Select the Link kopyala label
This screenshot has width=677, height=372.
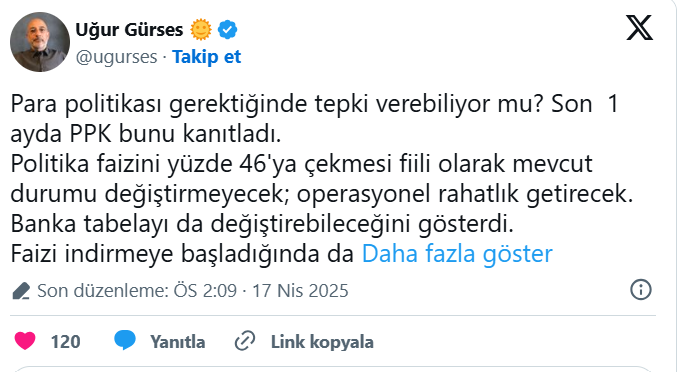[322, 342]
